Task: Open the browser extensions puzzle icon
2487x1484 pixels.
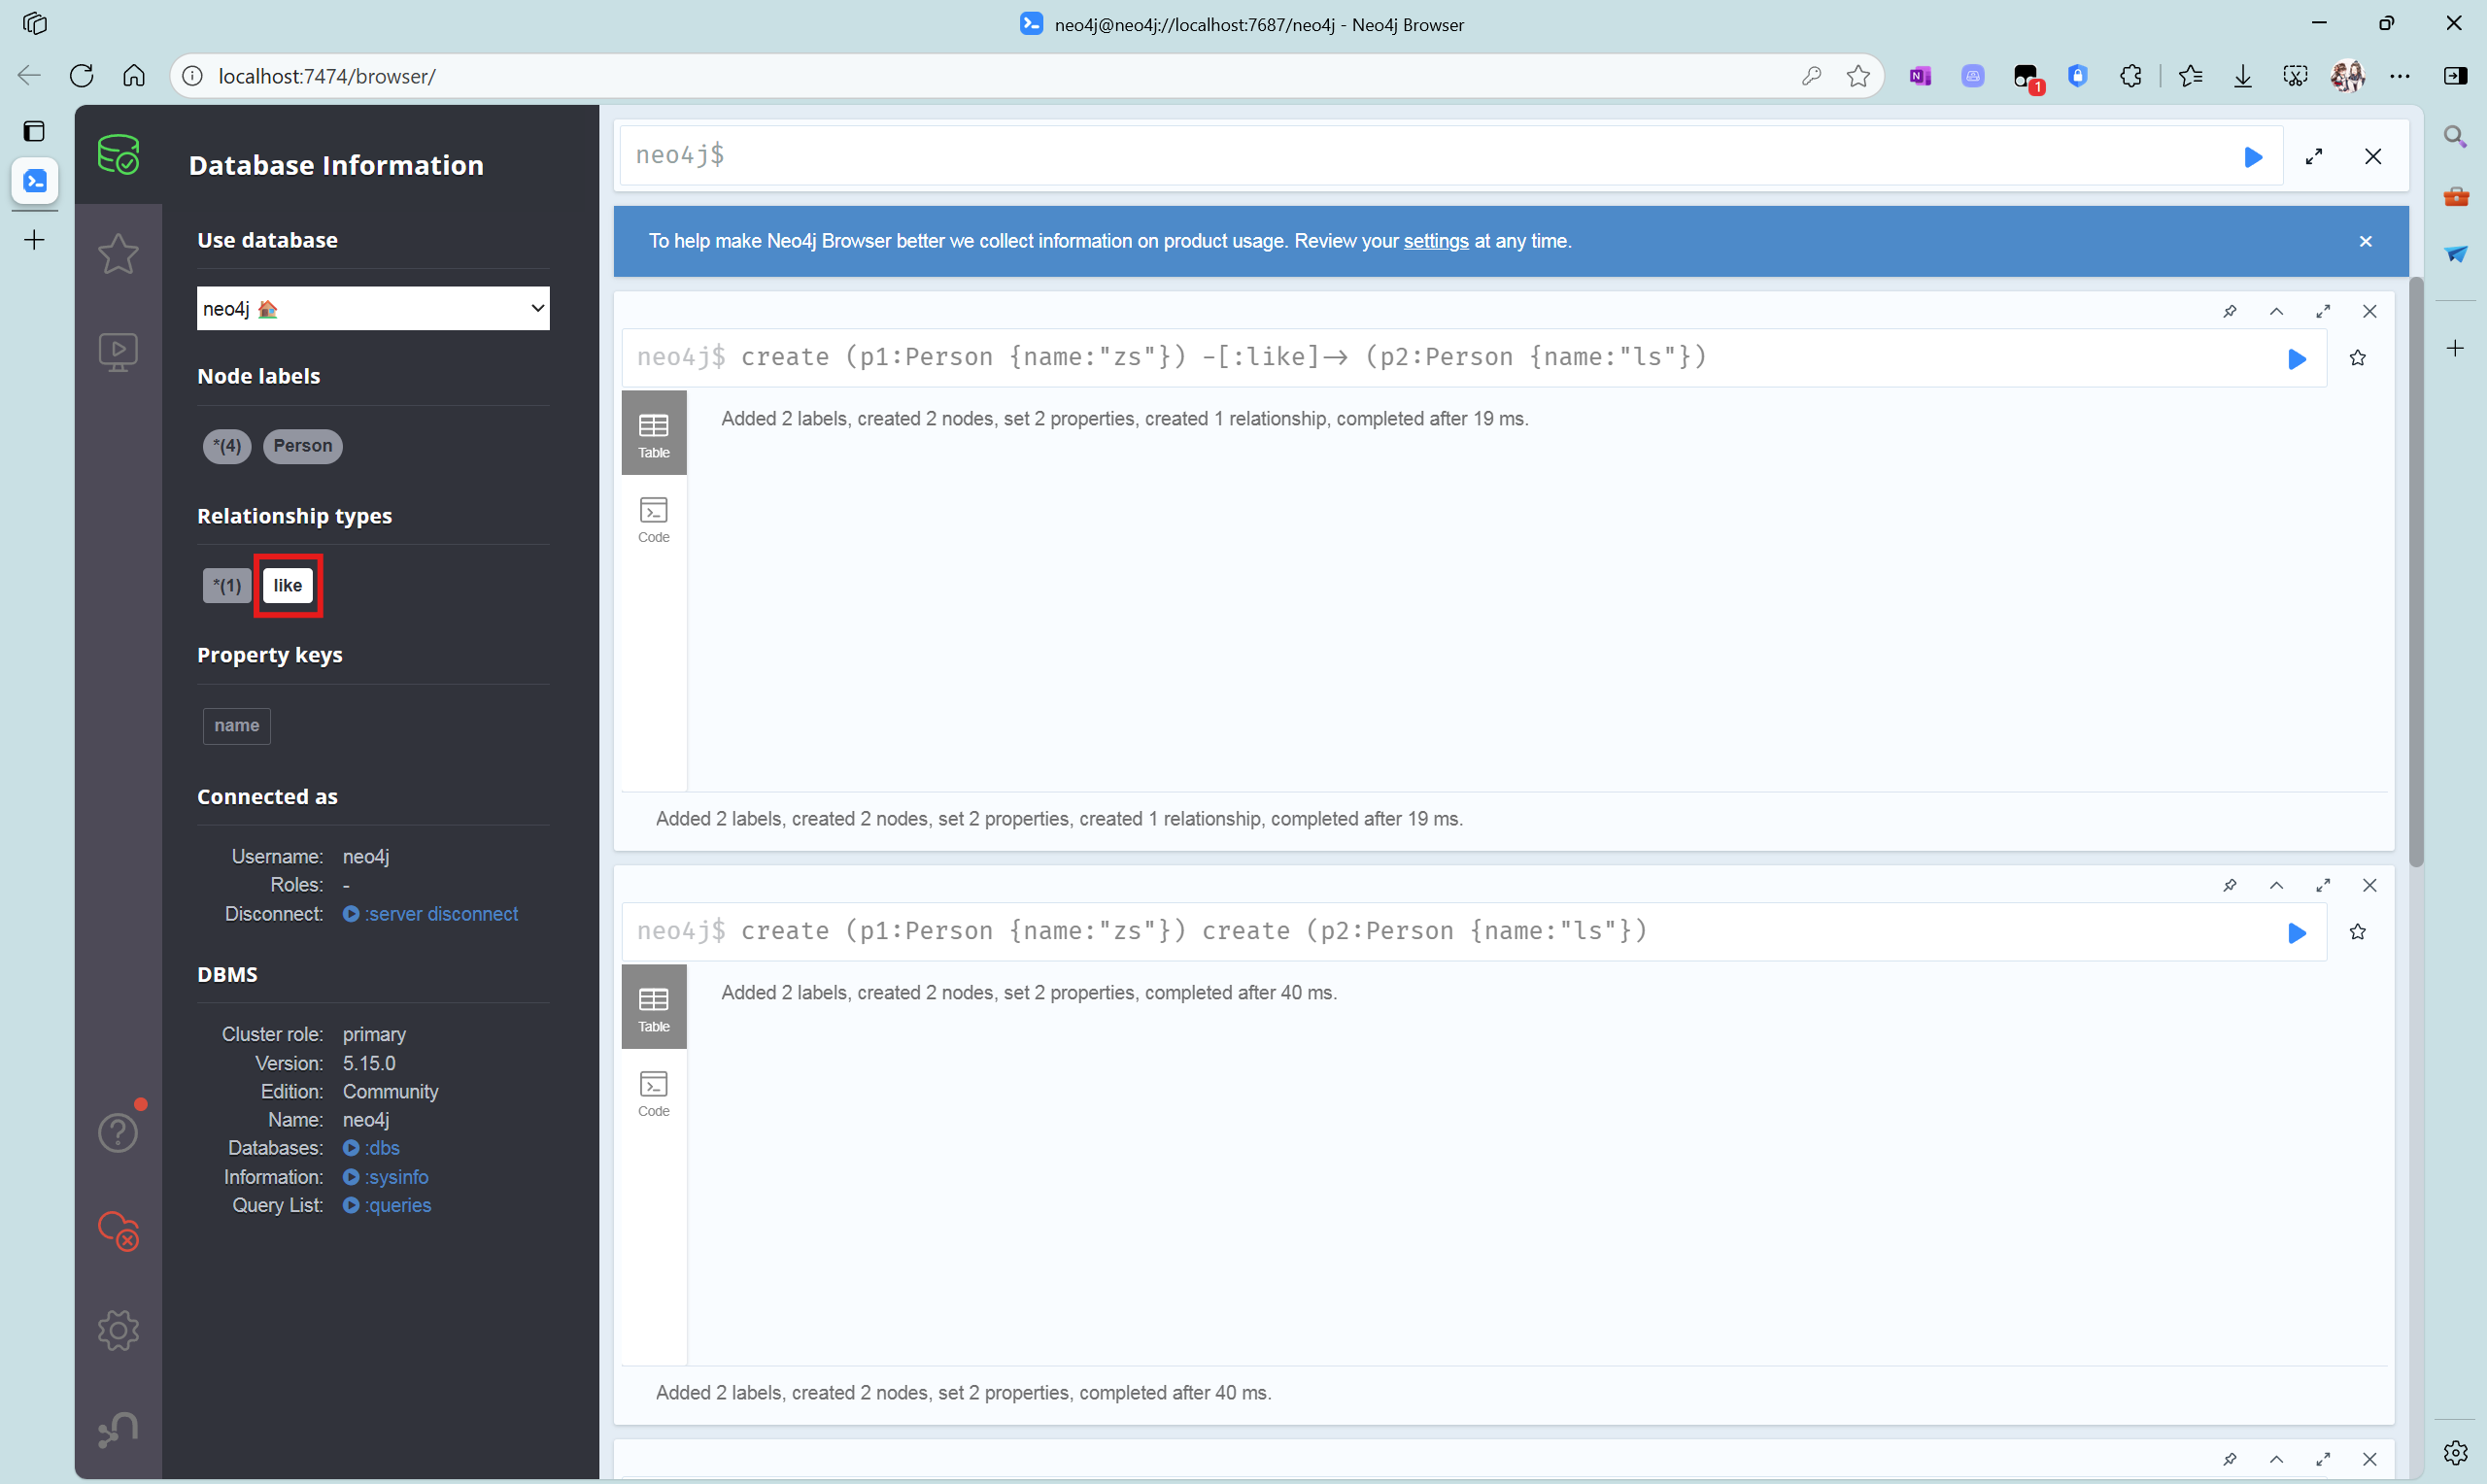Action: pos(2130,76)
